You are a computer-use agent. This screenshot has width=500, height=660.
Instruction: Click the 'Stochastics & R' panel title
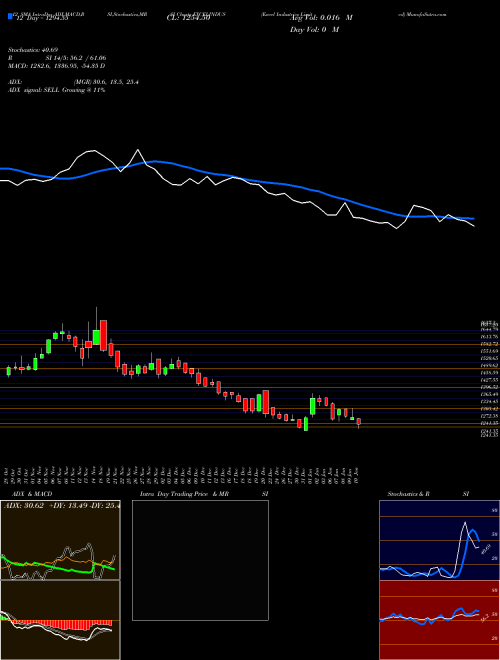pos(408,494)
